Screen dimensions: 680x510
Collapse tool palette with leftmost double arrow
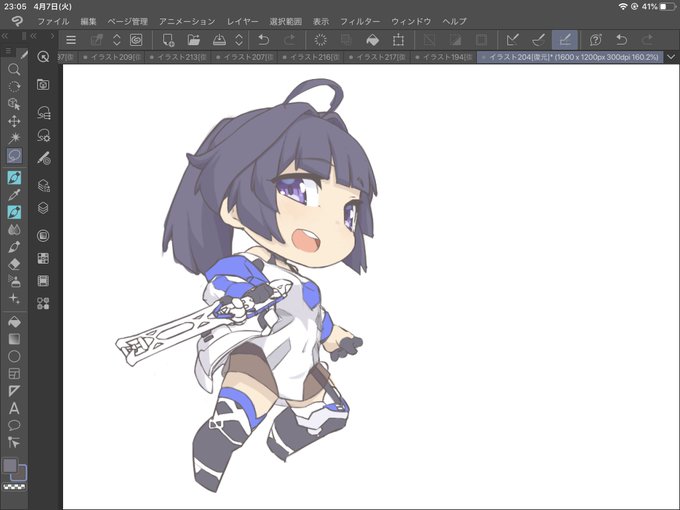pyautogui.click(x=5, y=36)
